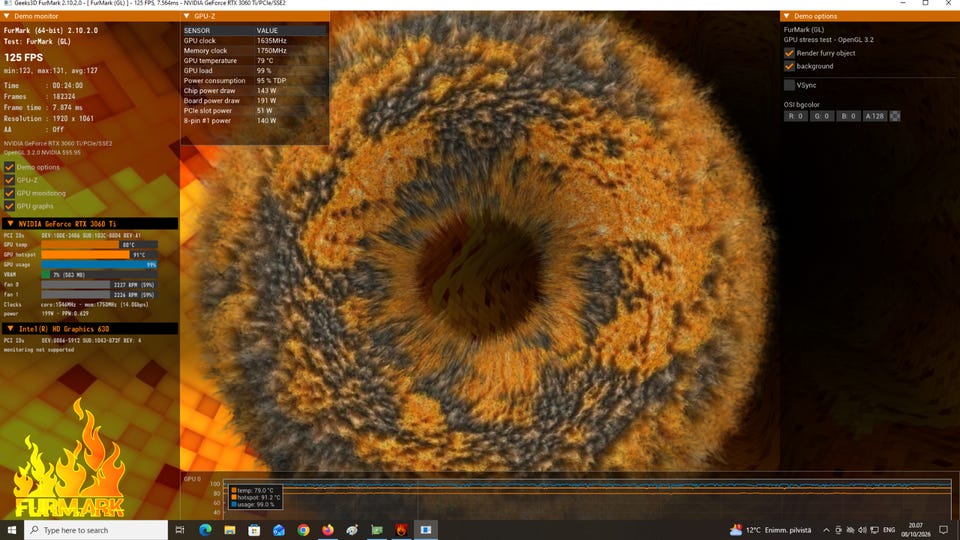Uncheck GPU monitoring checkbox
This screenshot has height=540, width=960.
9,193
